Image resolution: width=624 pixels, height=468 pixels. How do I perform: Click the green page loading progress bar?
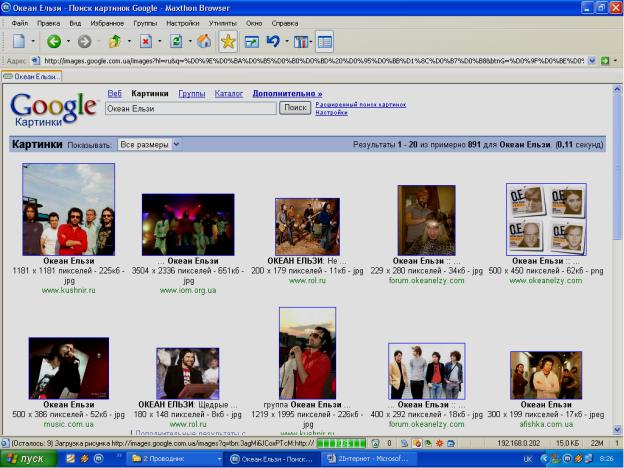point(341,443)
